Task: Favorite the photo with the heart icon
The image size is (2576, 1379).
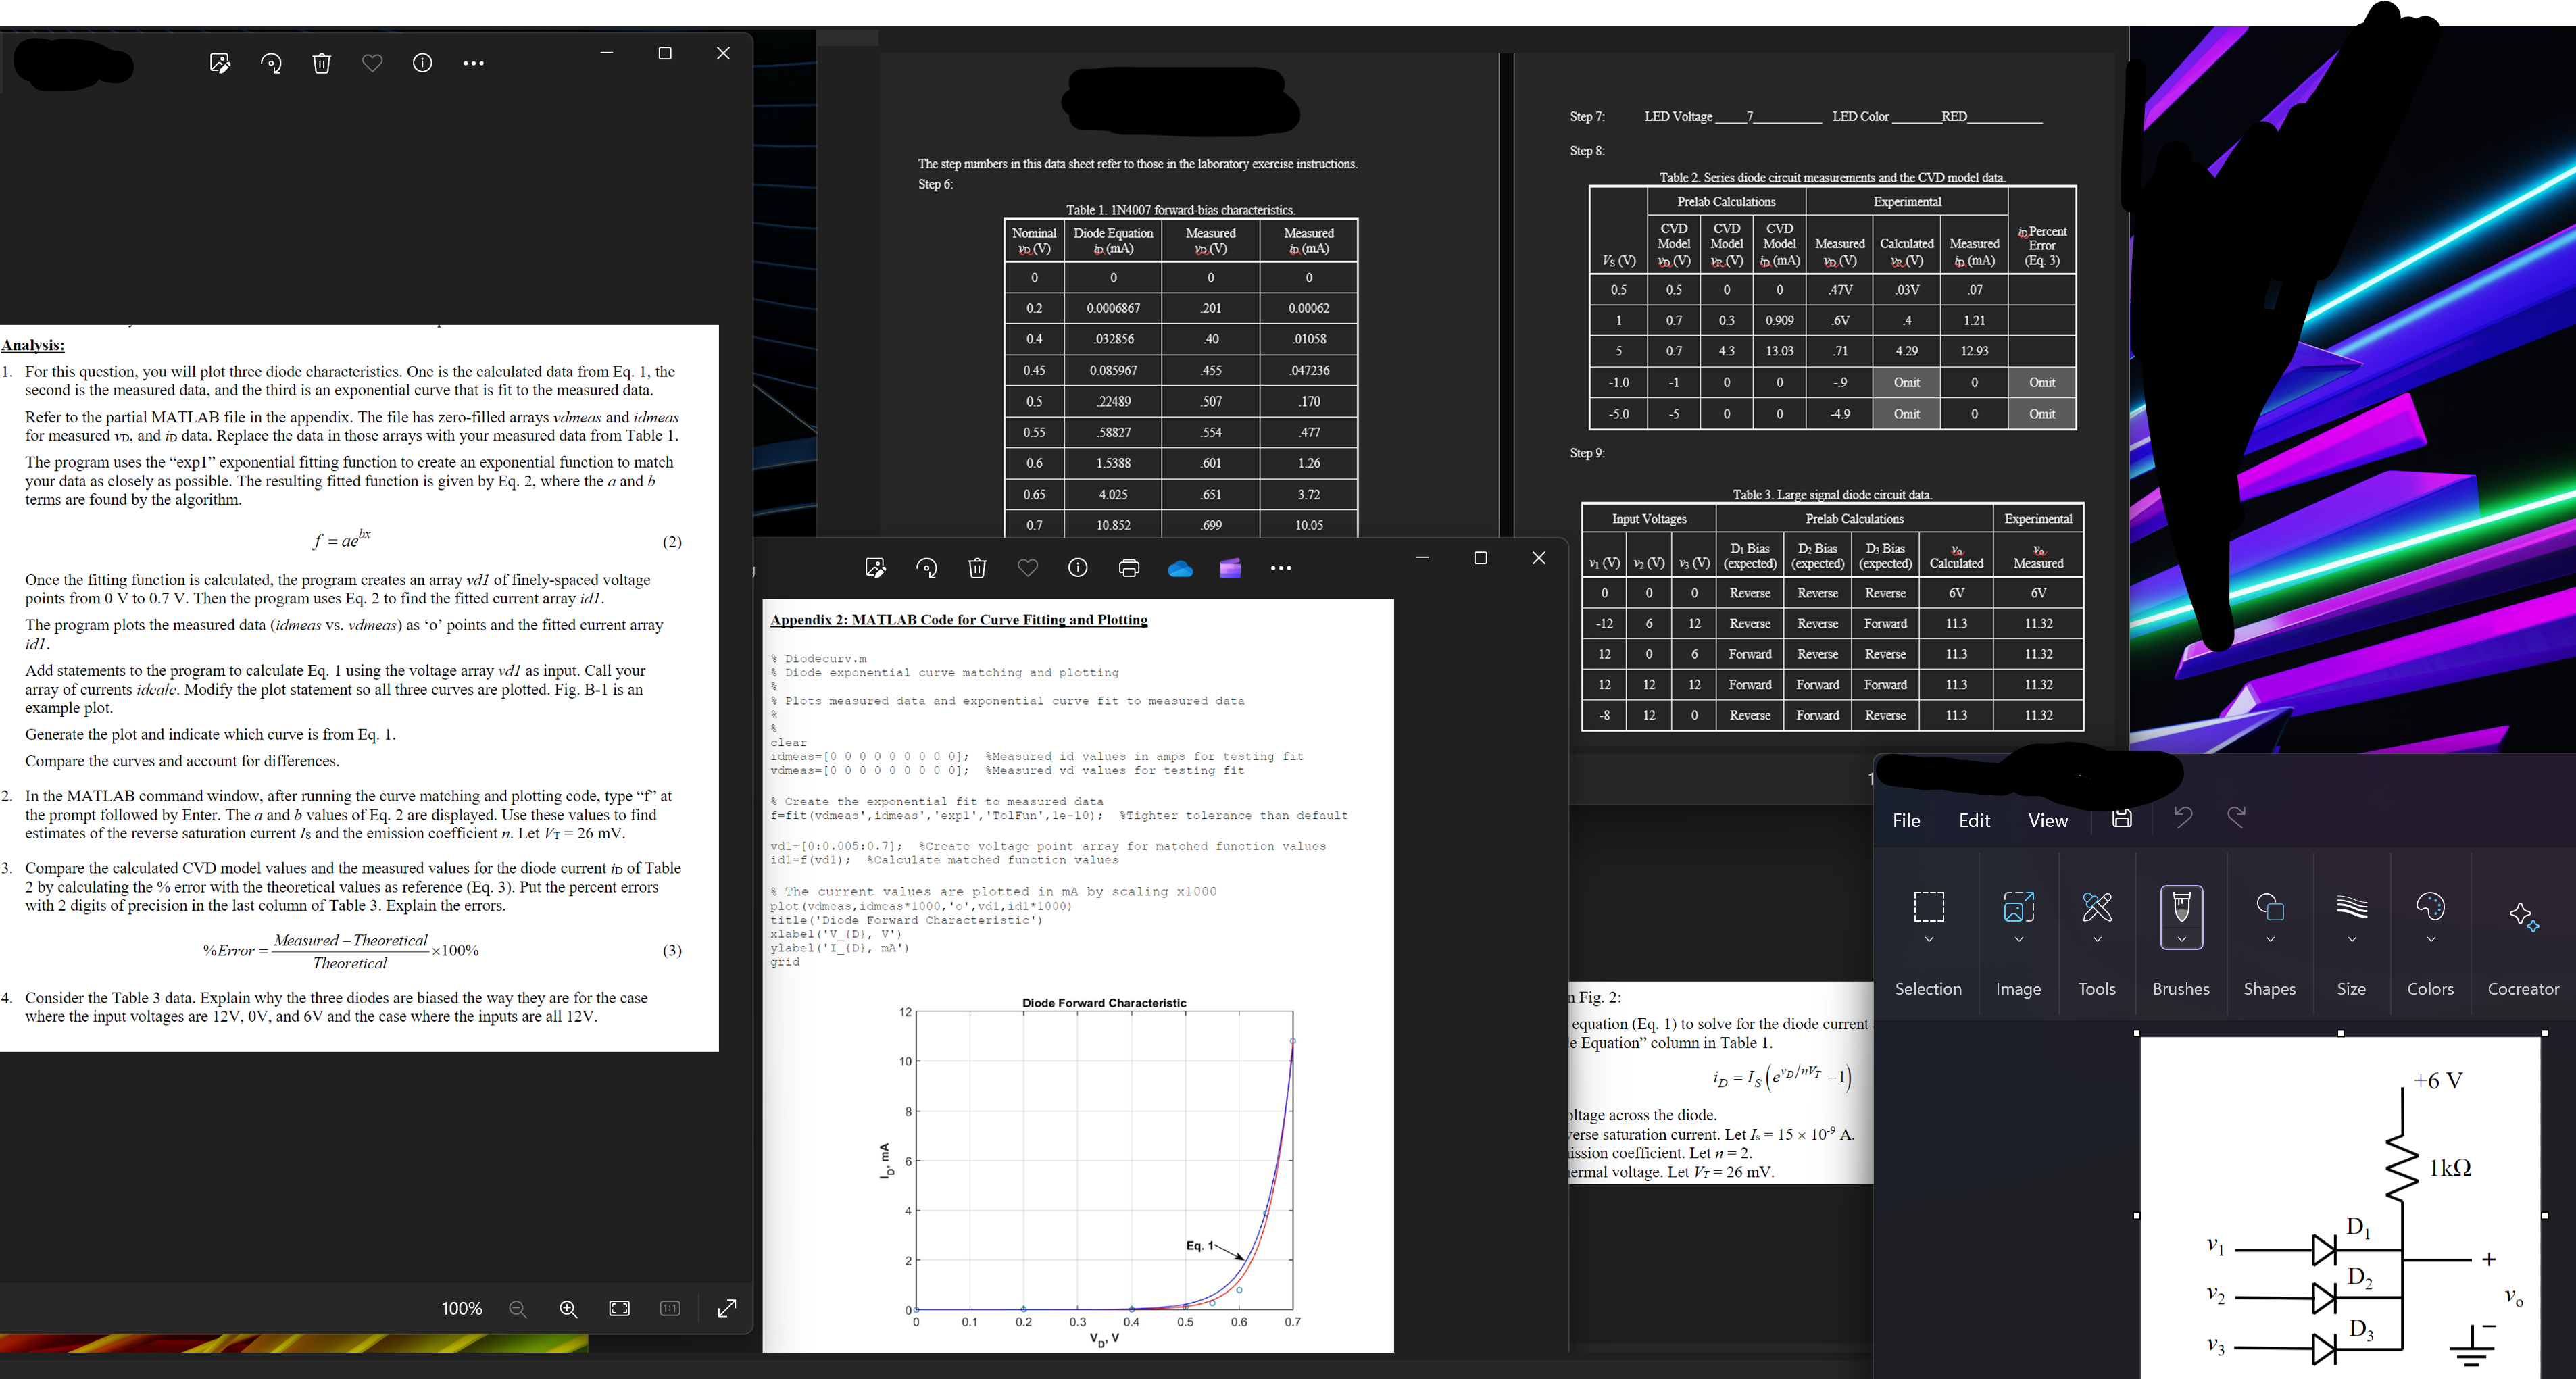Action: pos(372,63)
